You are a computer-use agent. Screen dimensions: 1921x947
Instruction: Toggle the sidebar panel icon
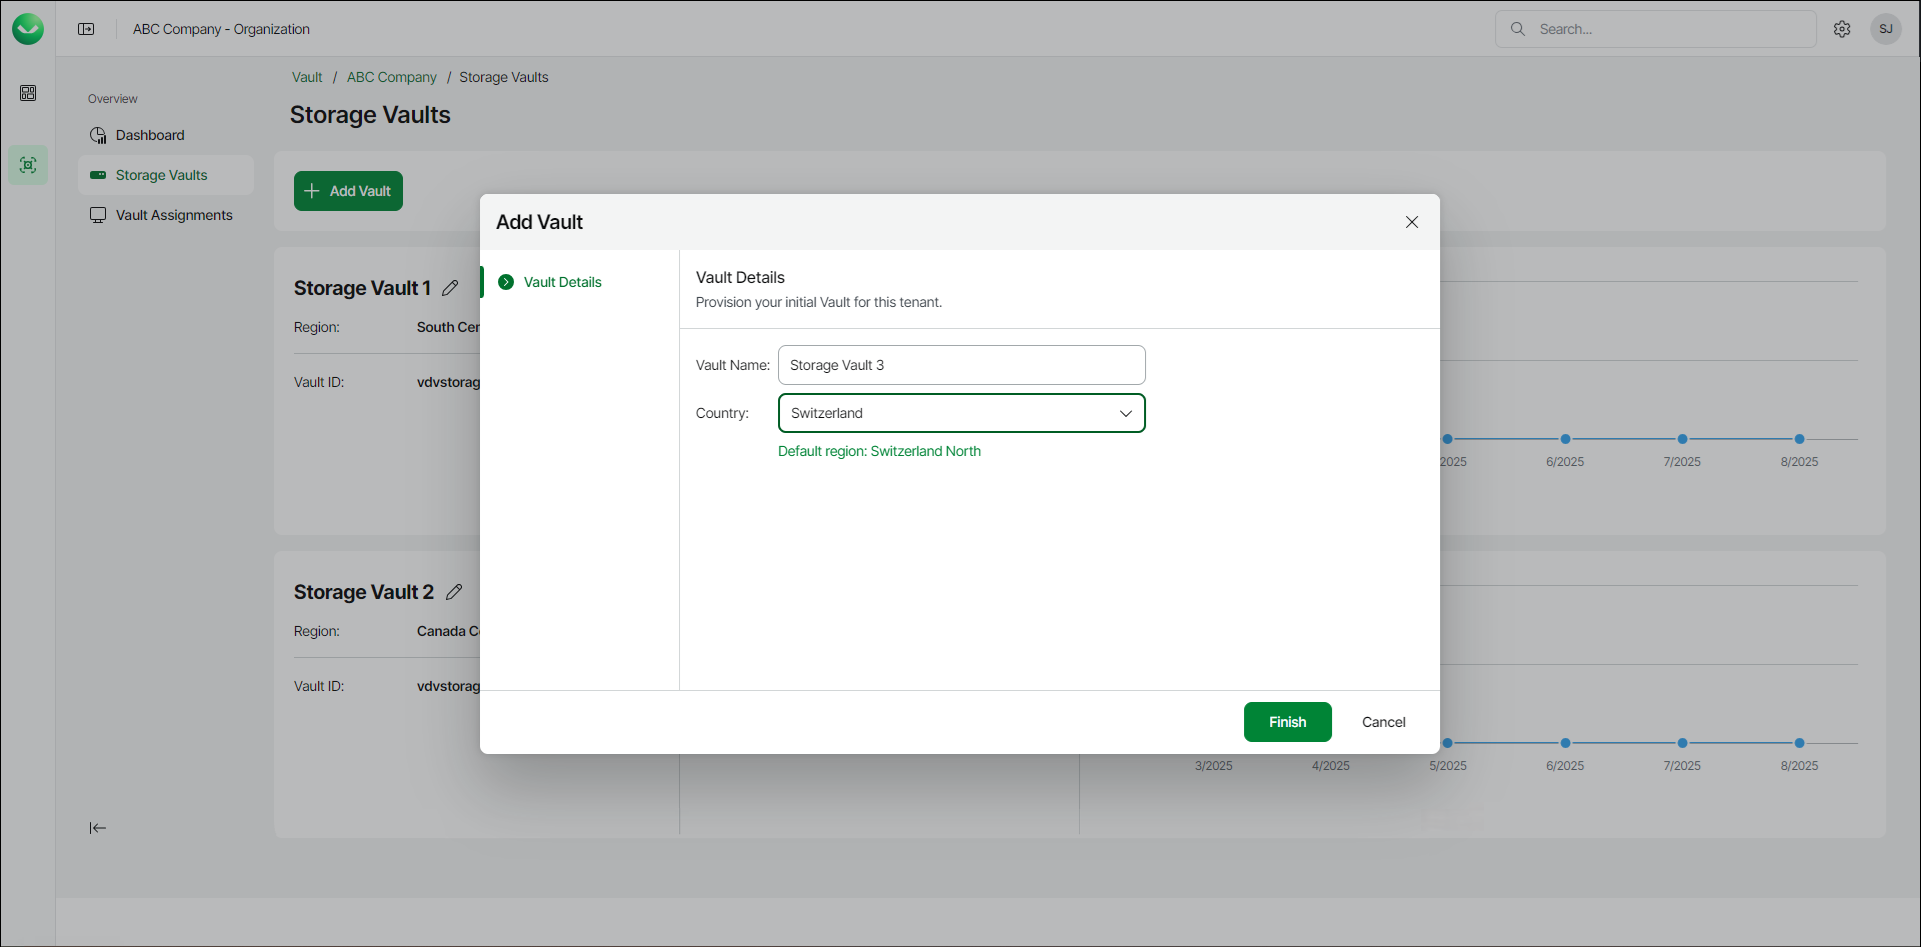tap(86, 29)
